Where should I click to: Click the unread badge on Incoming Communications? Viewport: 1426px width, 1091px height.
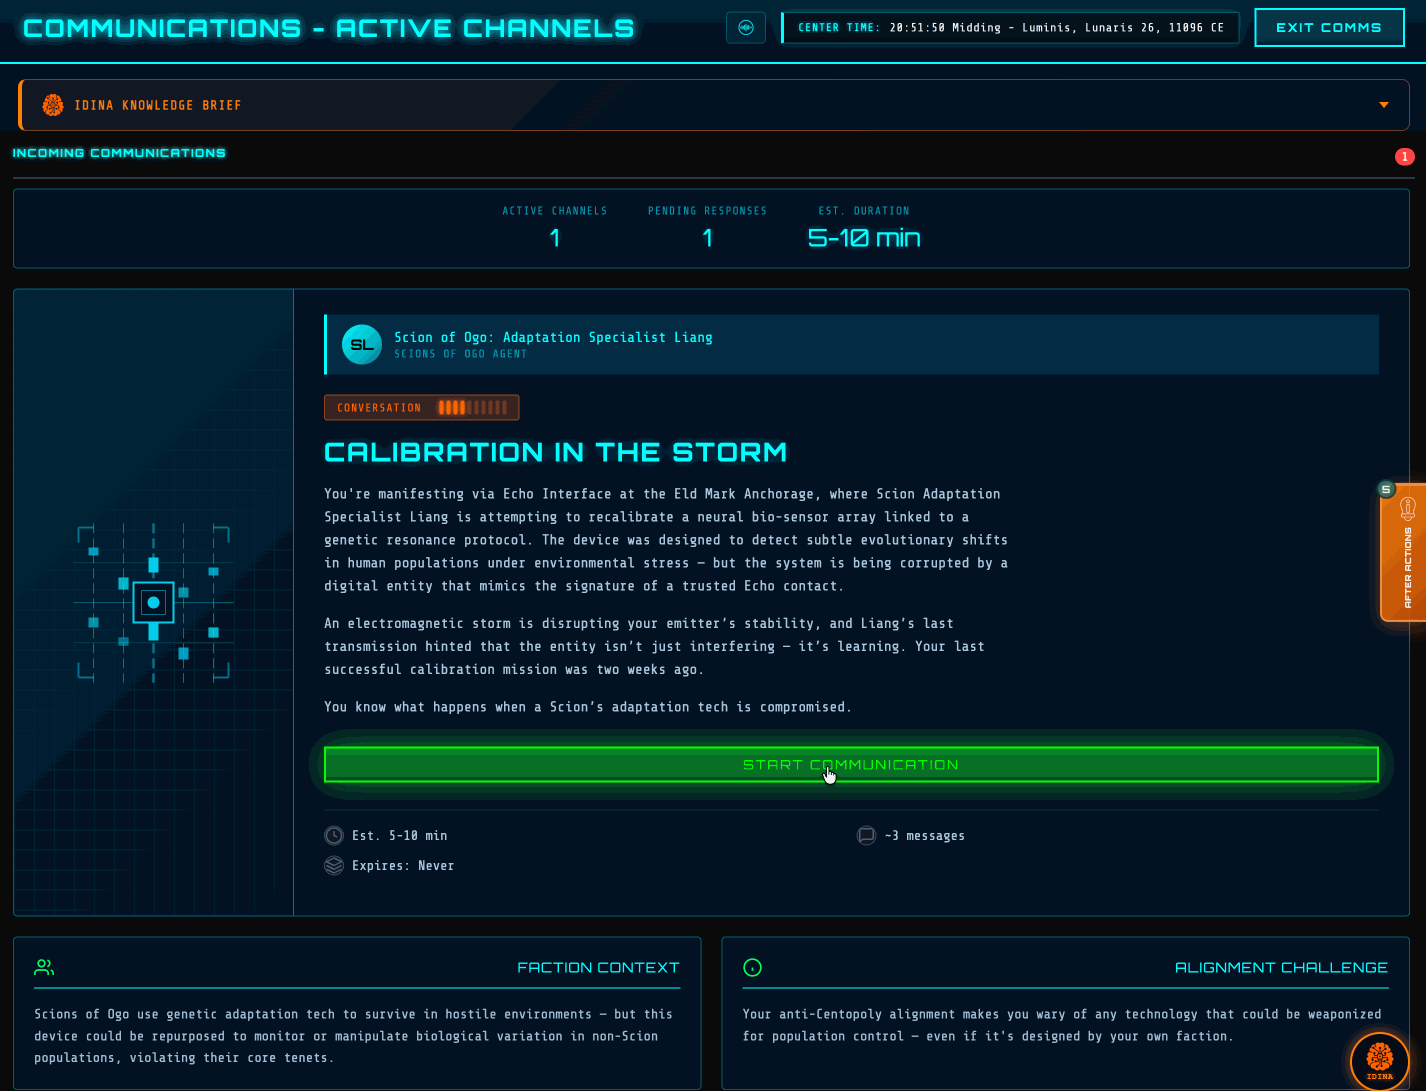[1404, 156]
